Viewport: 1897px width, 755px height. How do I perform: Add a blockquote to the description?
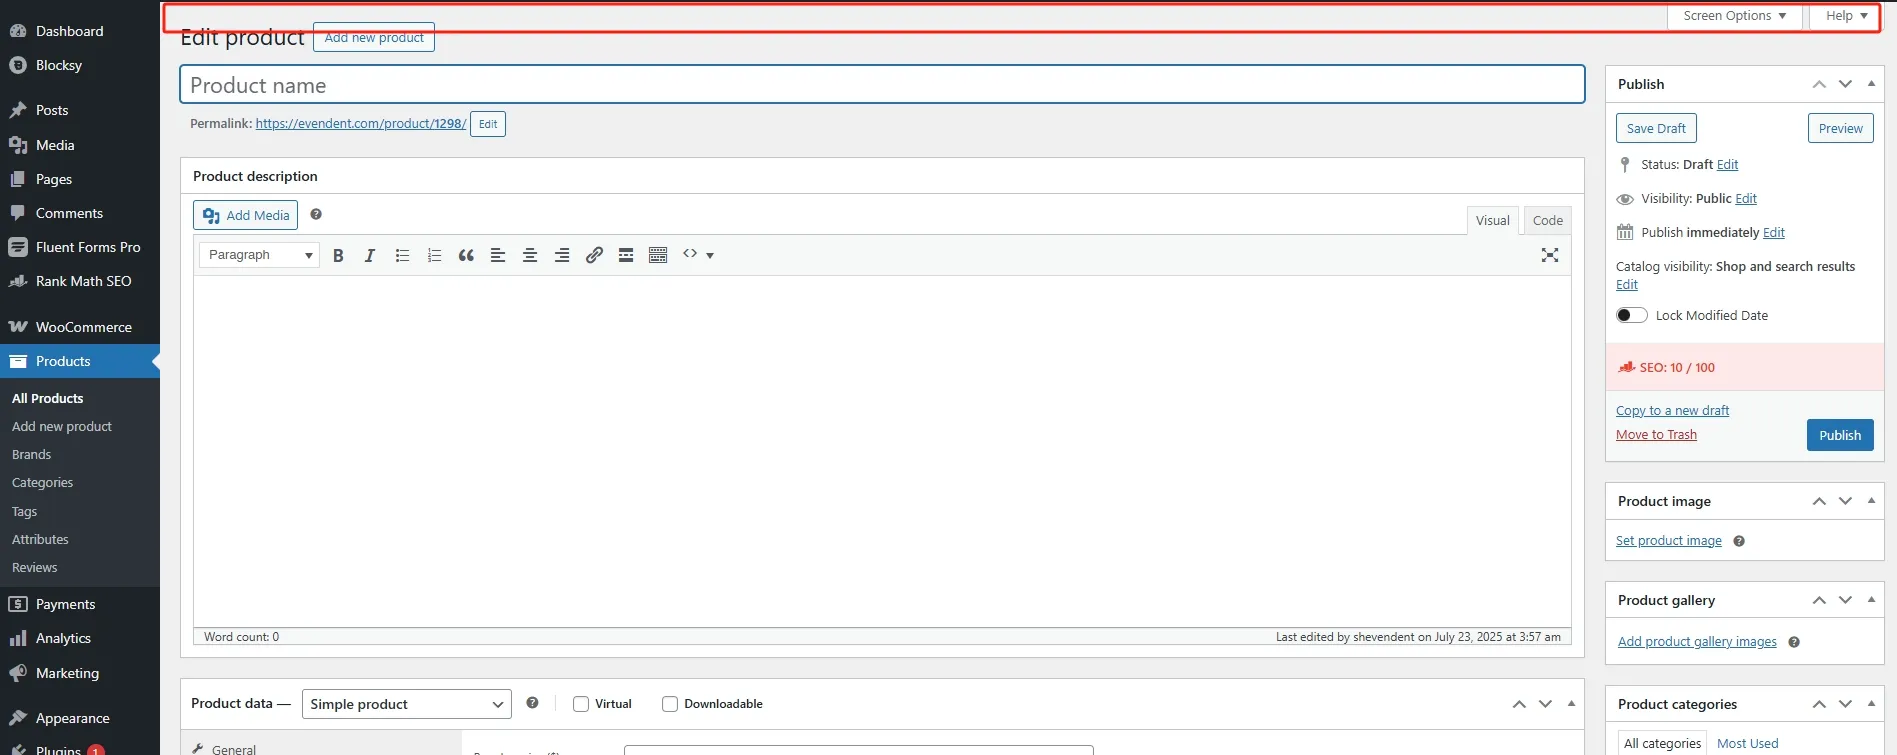point(466,255)
